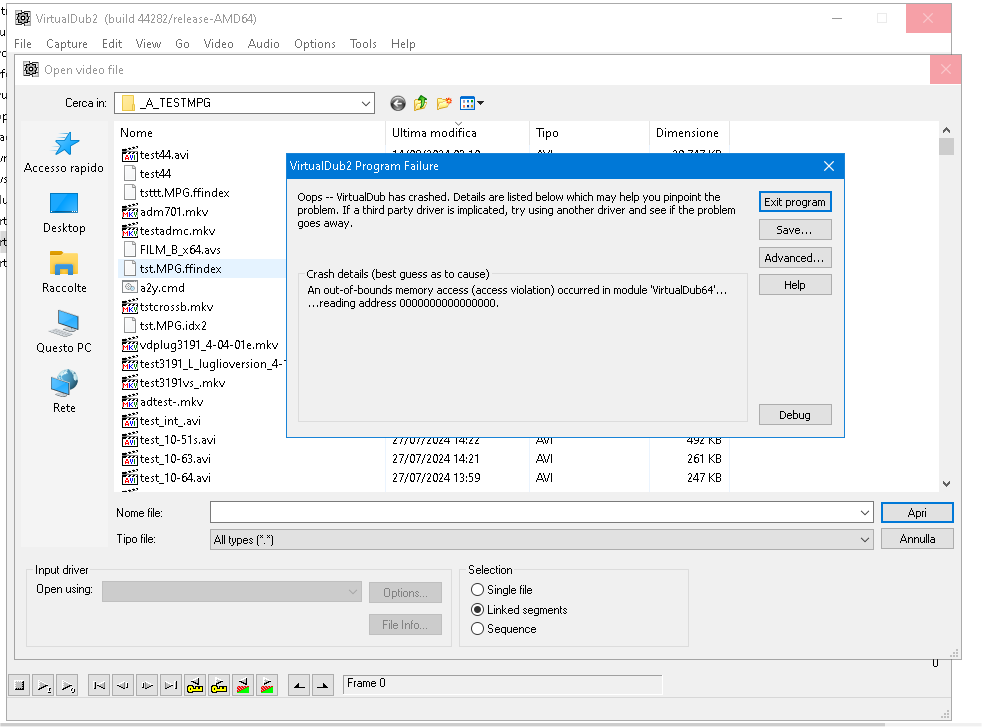Step one frame forward icon
The width and height of the screenshot is (982, 727).
pyautogui.click(x=147, y=686)
